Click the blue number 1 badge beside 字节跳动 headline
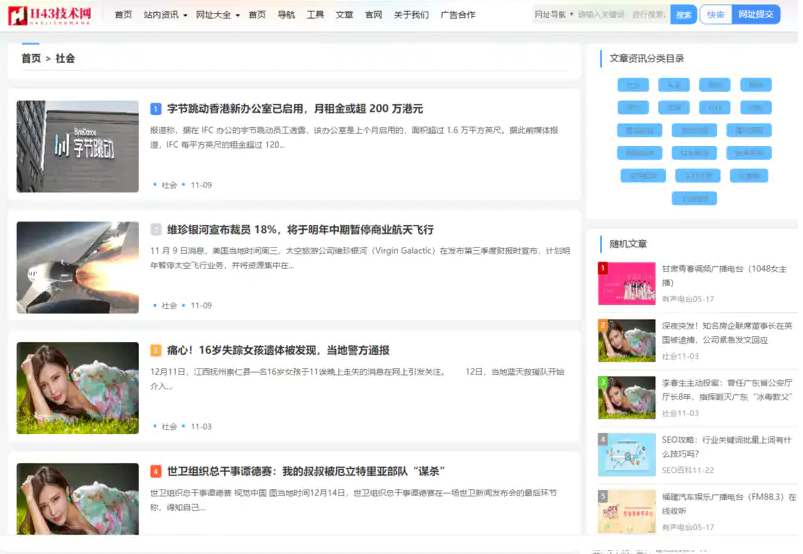The width and height of the screenshot is (803, 554). pyautogui.click(x=156, y=109)
